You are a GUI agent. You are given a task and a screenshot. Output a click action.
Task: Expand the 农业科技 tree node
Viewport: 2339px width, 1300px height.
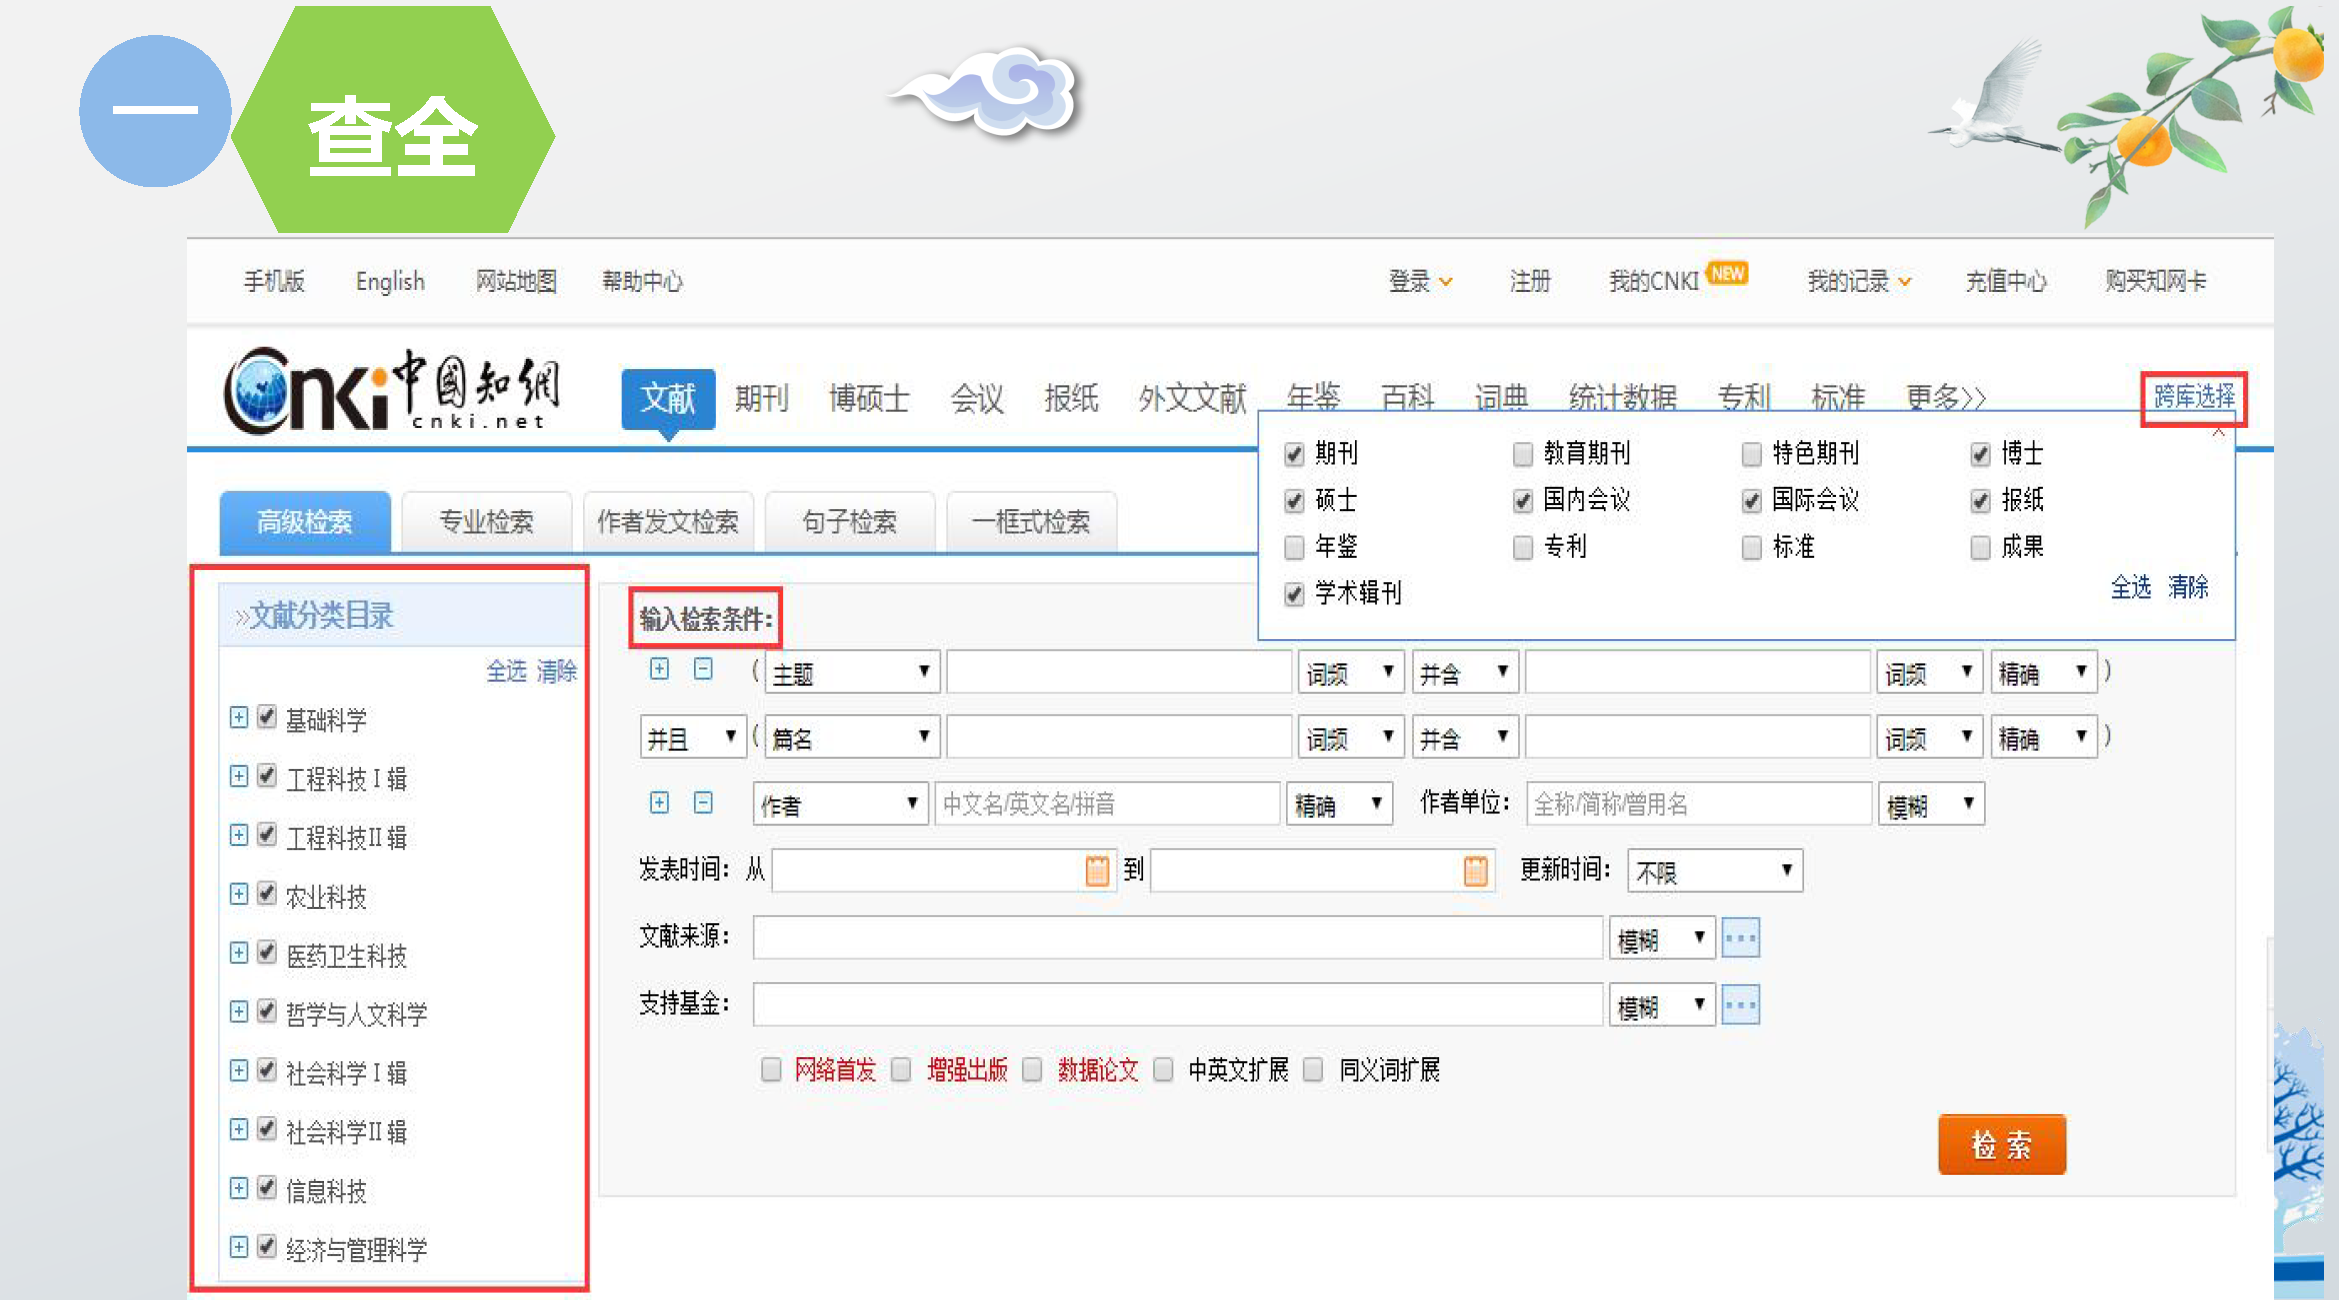click(238, 895)
